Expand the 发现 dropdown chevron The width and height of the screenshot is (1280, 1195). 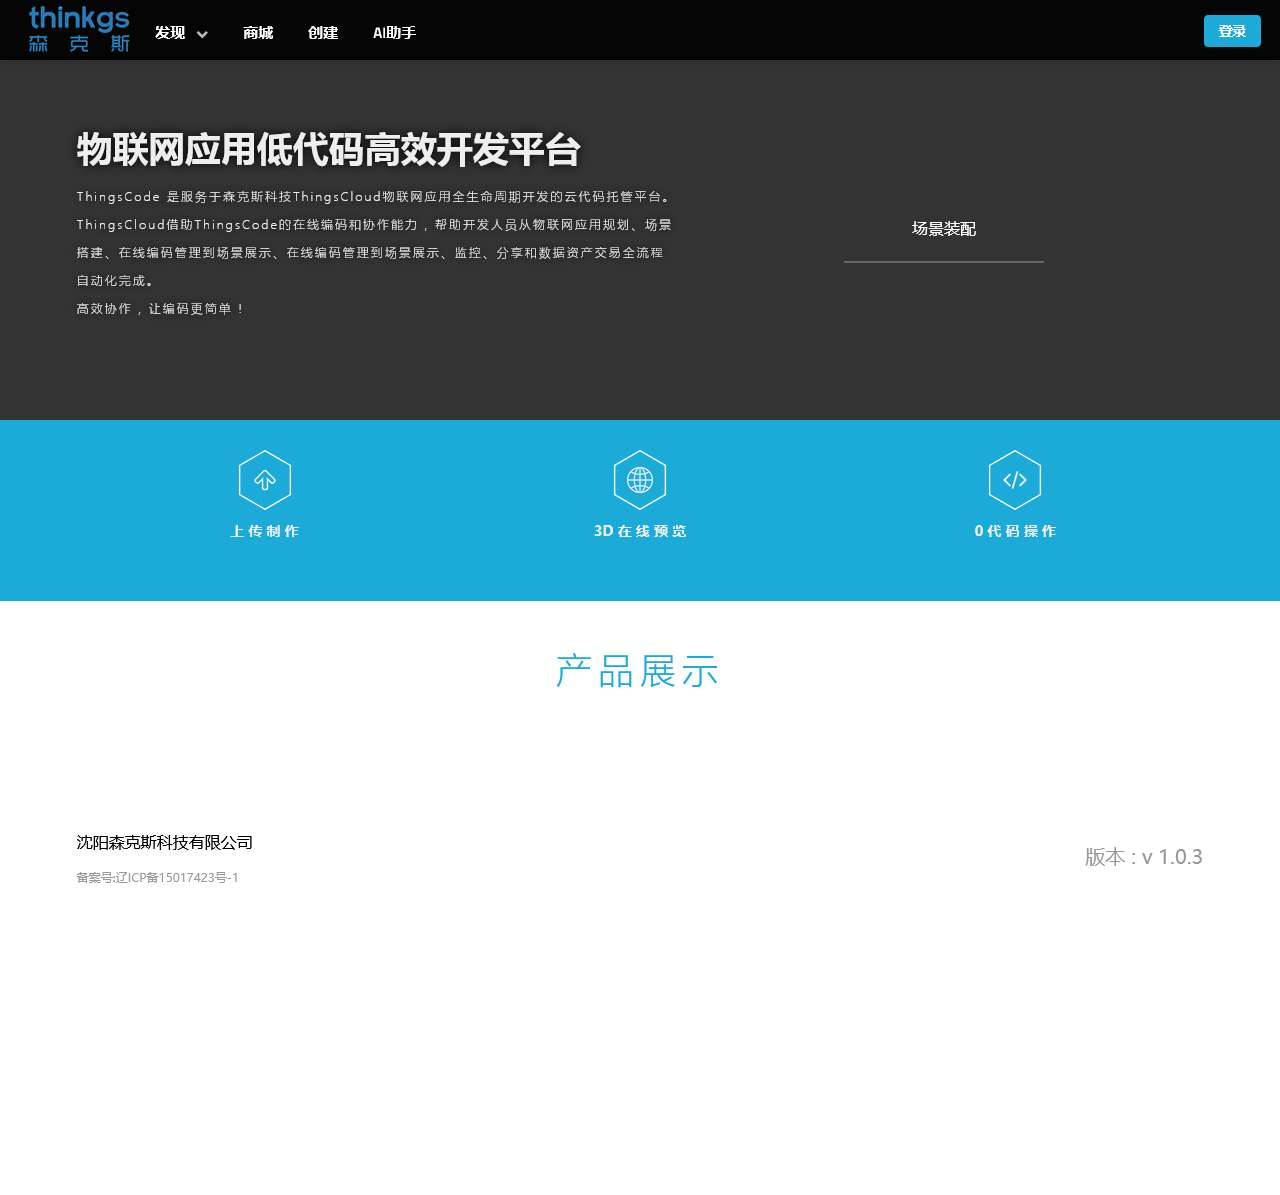pos(202,34)
